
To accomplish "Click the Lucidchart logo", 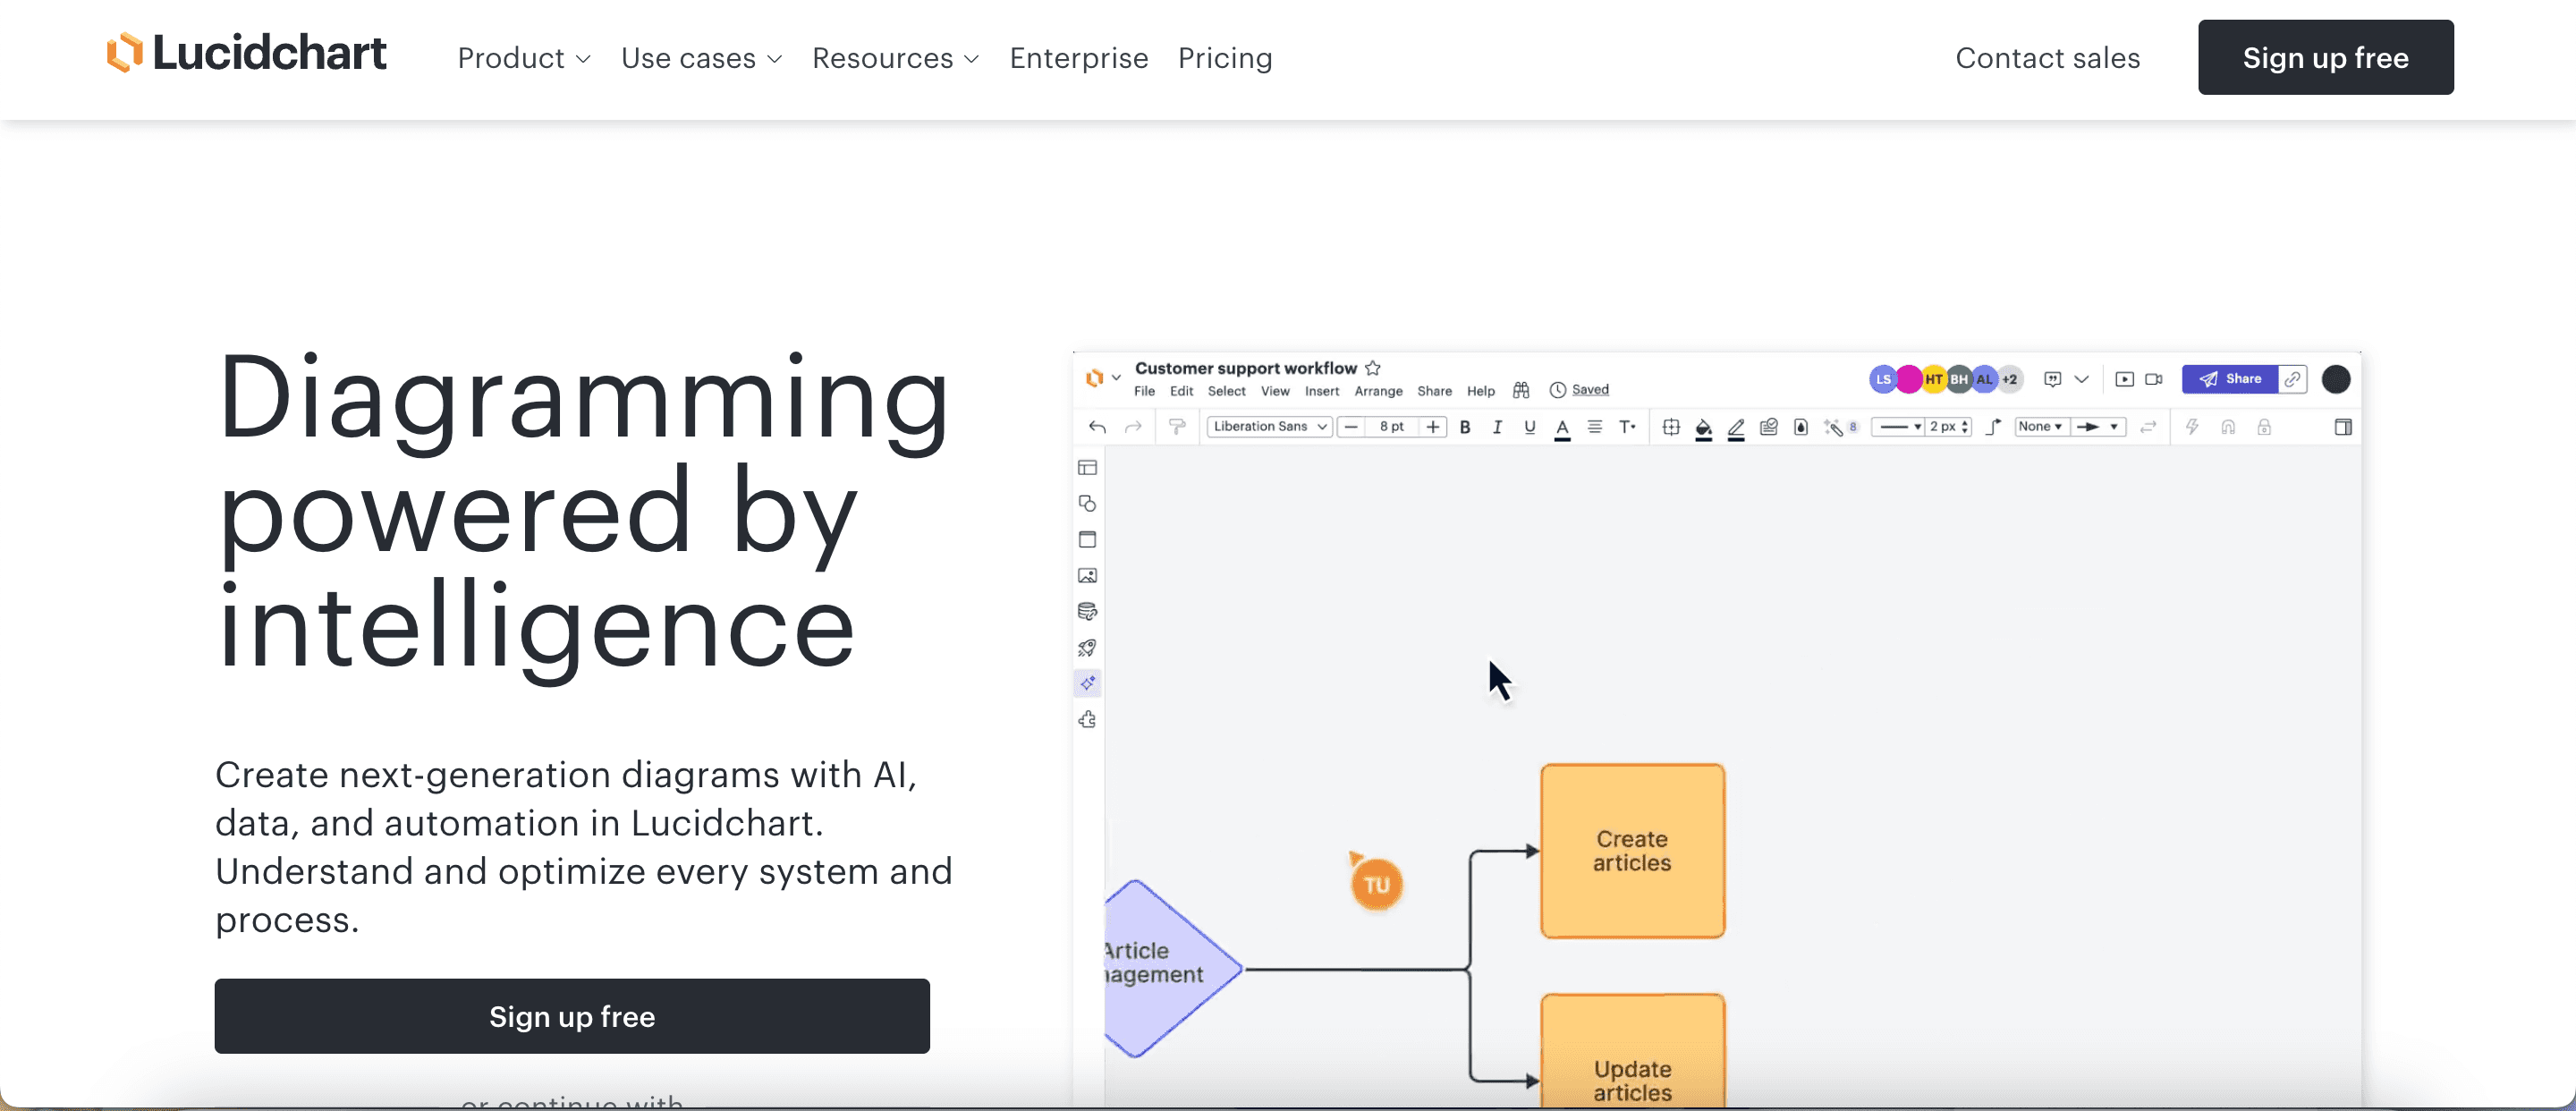I will coord(246,54).
